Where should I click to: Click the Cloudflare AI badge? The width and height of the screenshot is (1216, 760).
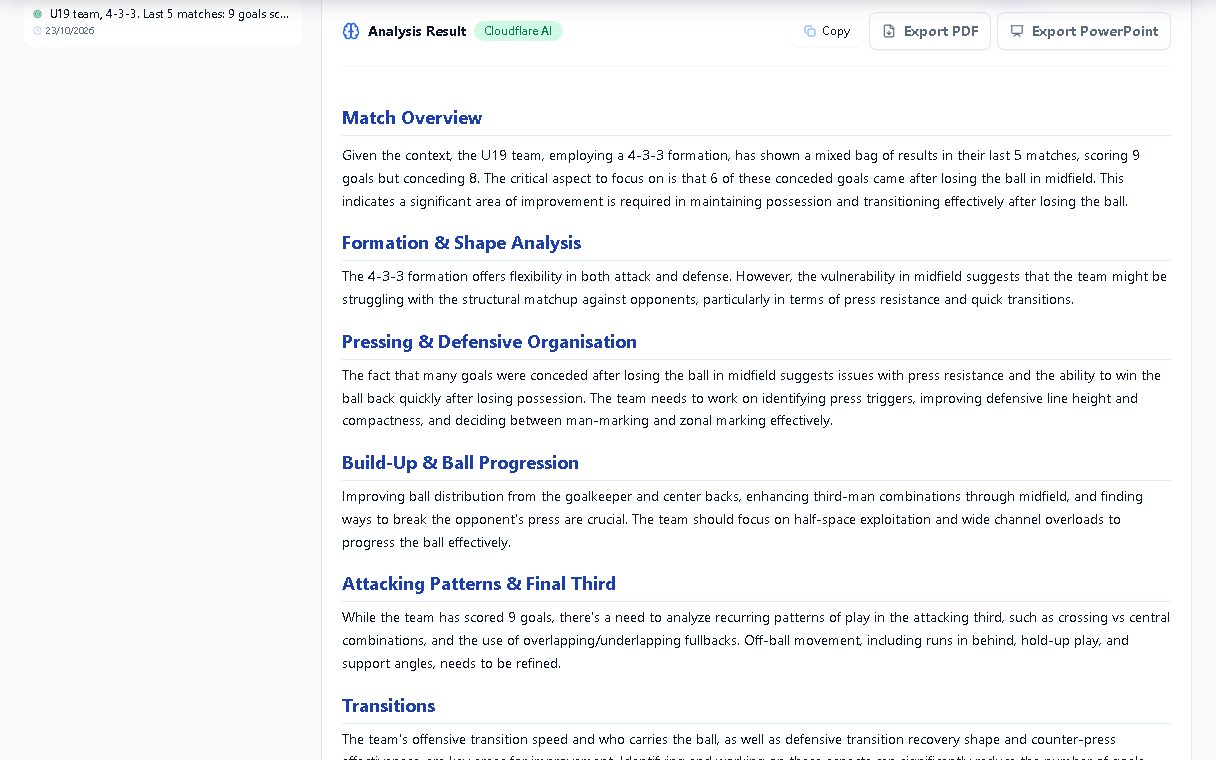click(518, 31)
